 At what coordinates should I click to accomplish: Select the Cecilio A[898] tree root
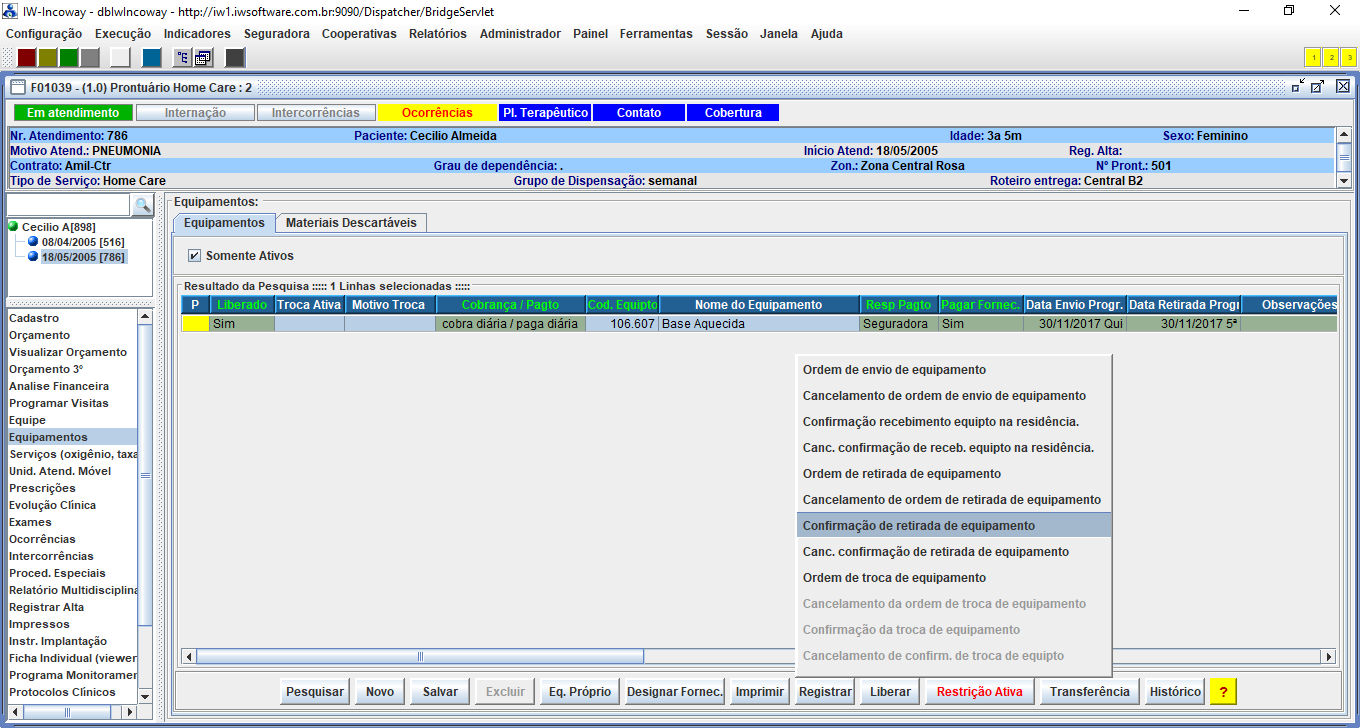click(x=58, y=227)
